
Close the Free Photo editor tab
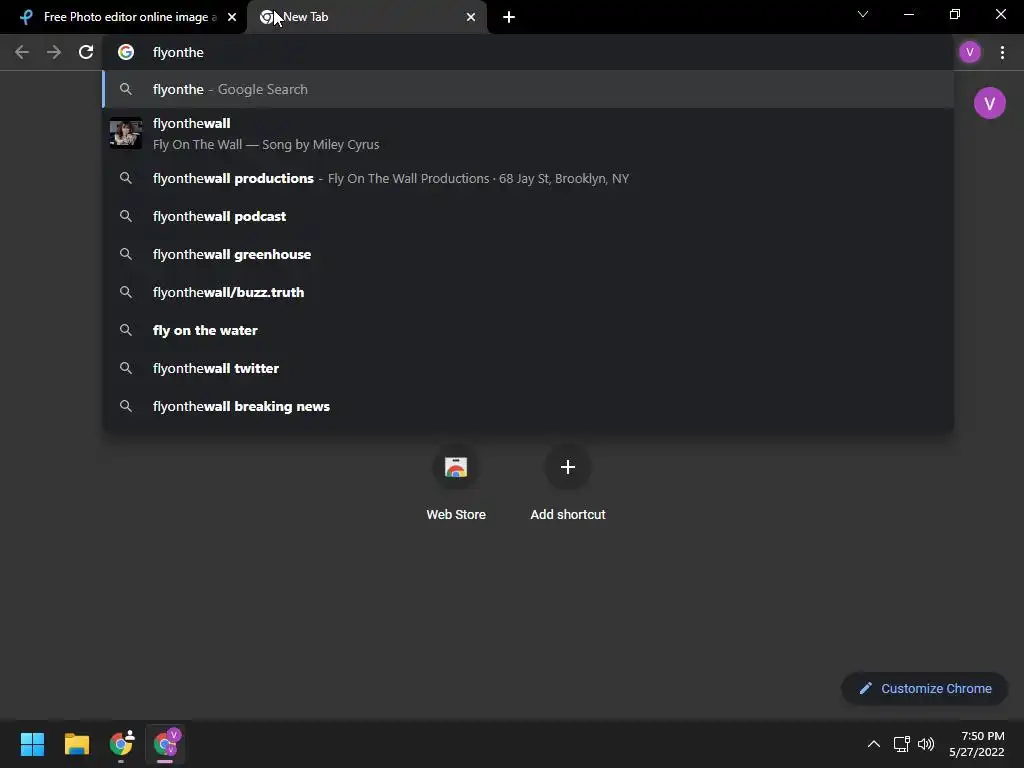[232, 17]
